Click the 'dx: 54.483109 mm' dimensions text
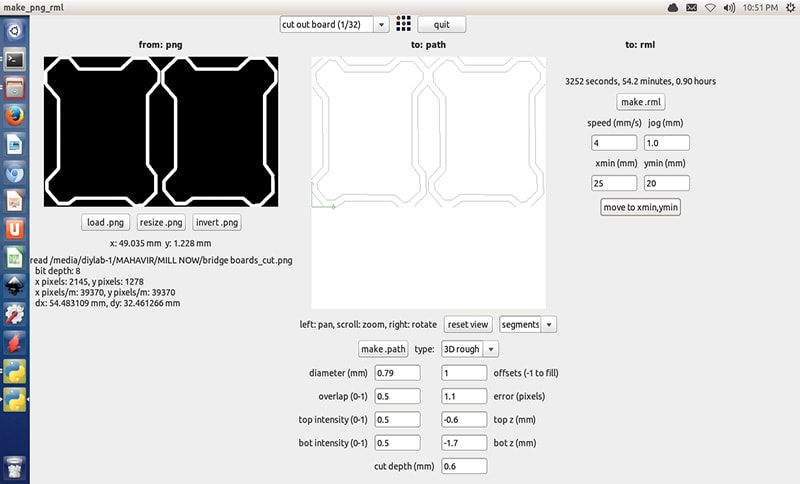 coord(107,303)
